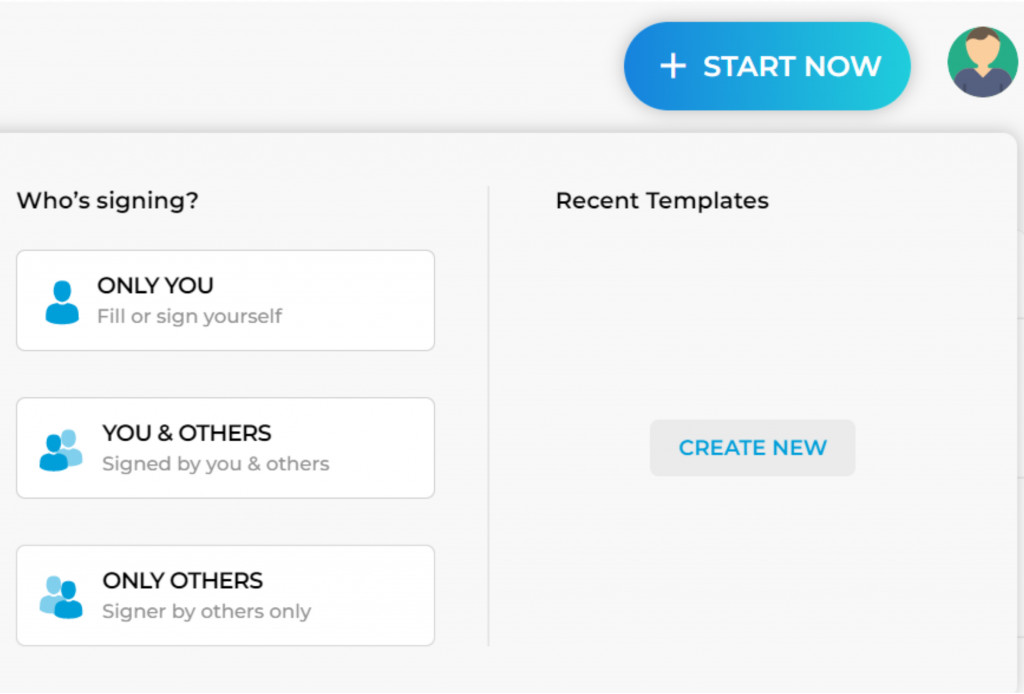Image resolution: width=1024 pixels, height=694 pixels.
Task: Open the Recent Templates section header
Action: click(662, 200)
